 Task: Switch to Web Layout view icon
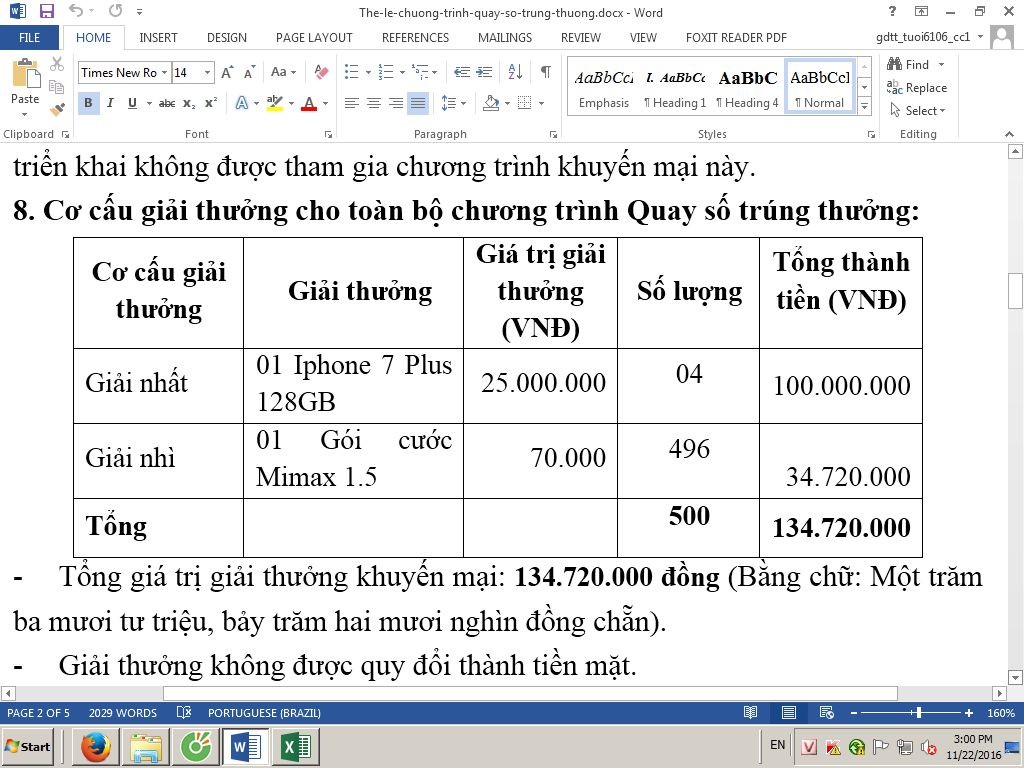click(x=827, y=712)
